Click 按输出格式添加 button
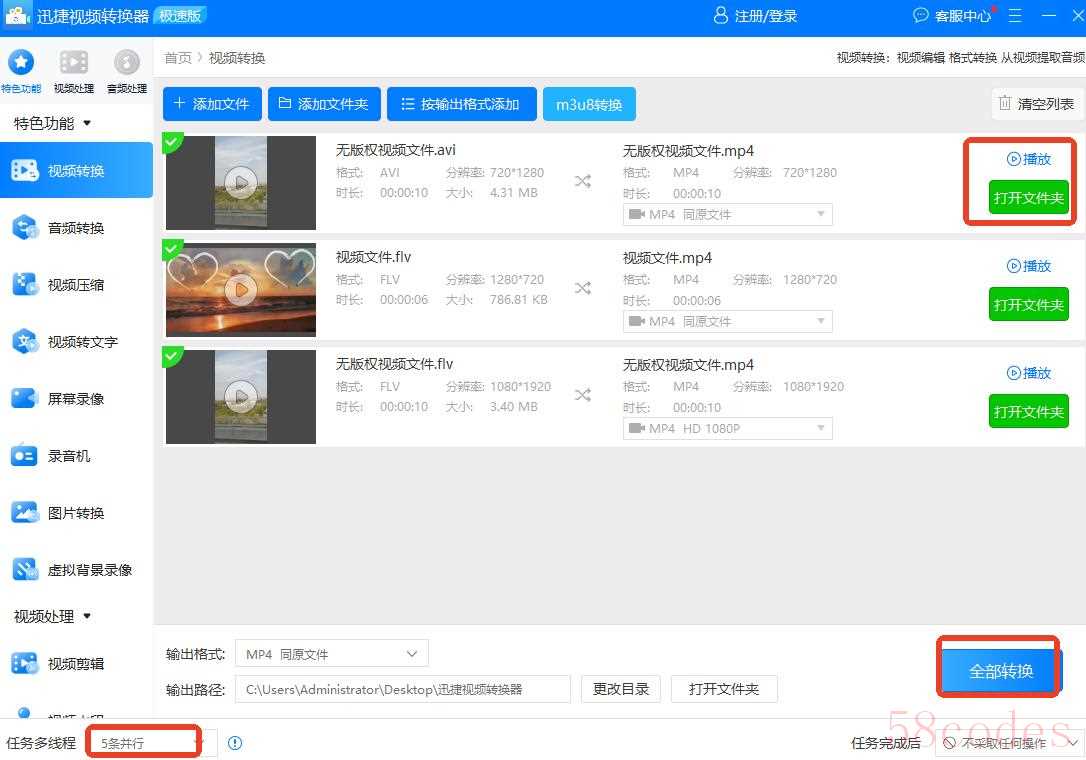Image resolution: width=1086 pixels, height=760 pixels. [x=461, y=104]
